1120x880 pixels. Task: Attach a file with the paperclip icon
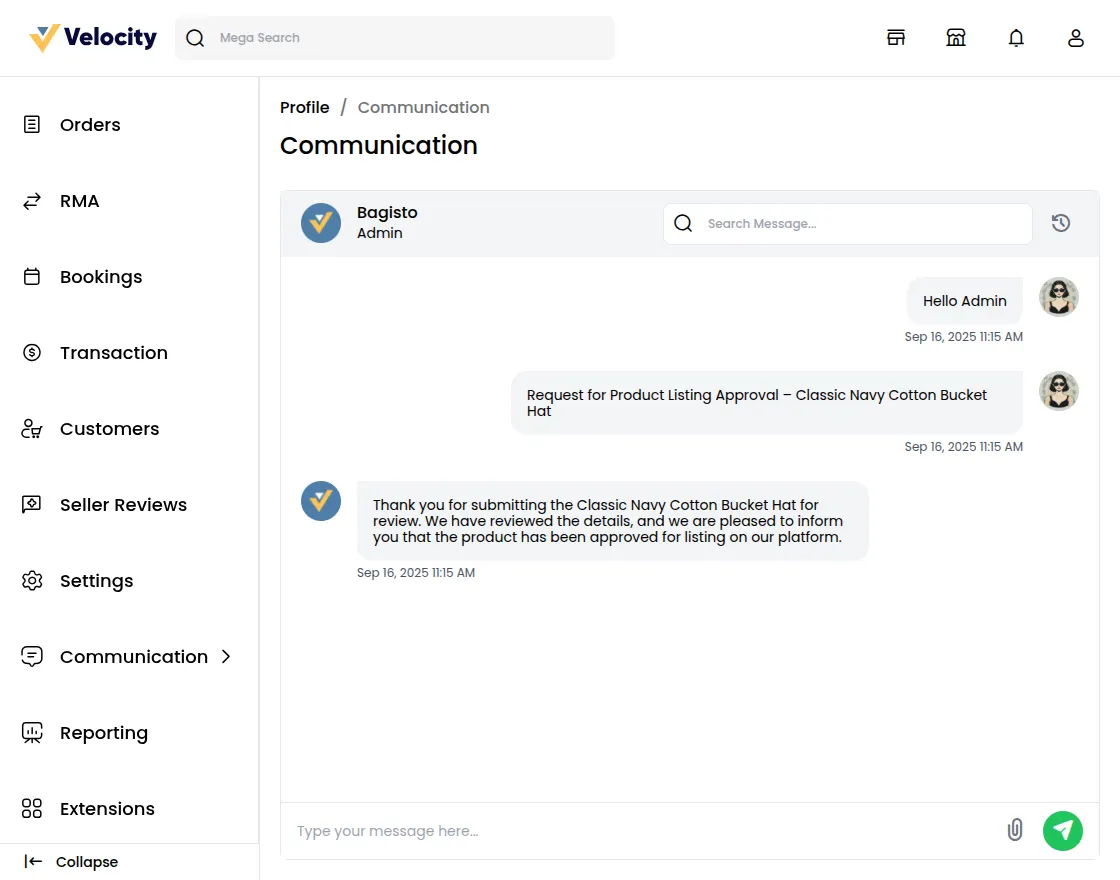point(1015,831)
